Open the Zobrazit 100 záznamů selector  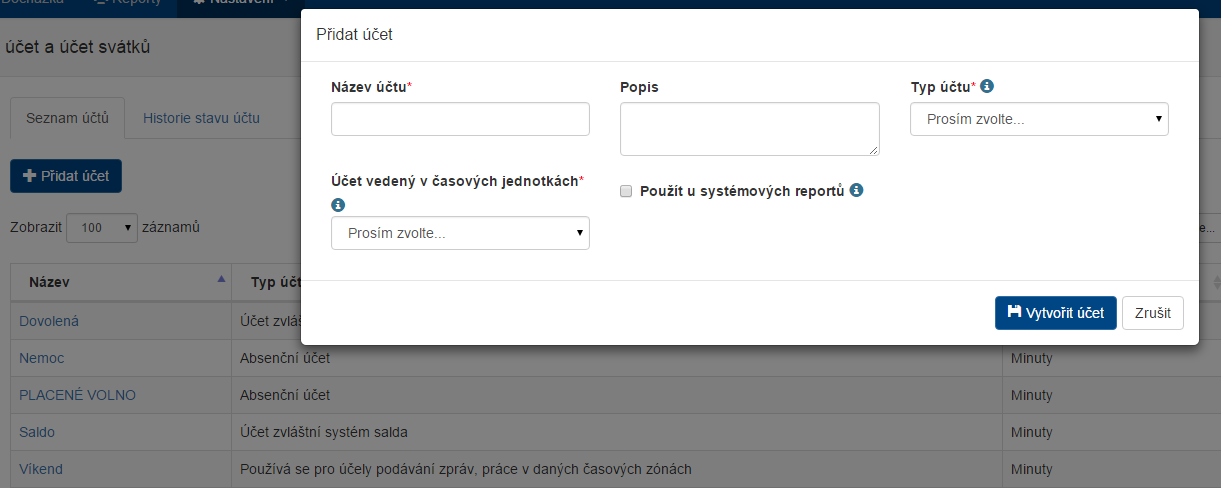coord(101,228)
